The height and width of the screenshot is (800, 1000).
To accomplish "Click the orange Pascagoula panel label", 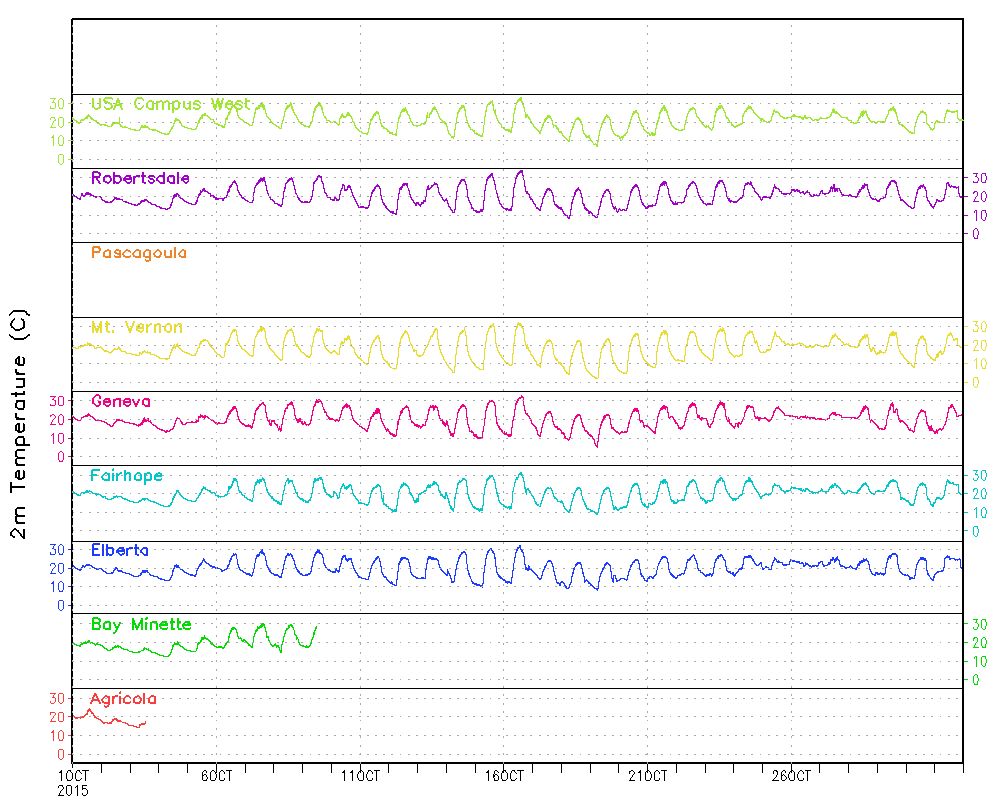I will 138,253.
